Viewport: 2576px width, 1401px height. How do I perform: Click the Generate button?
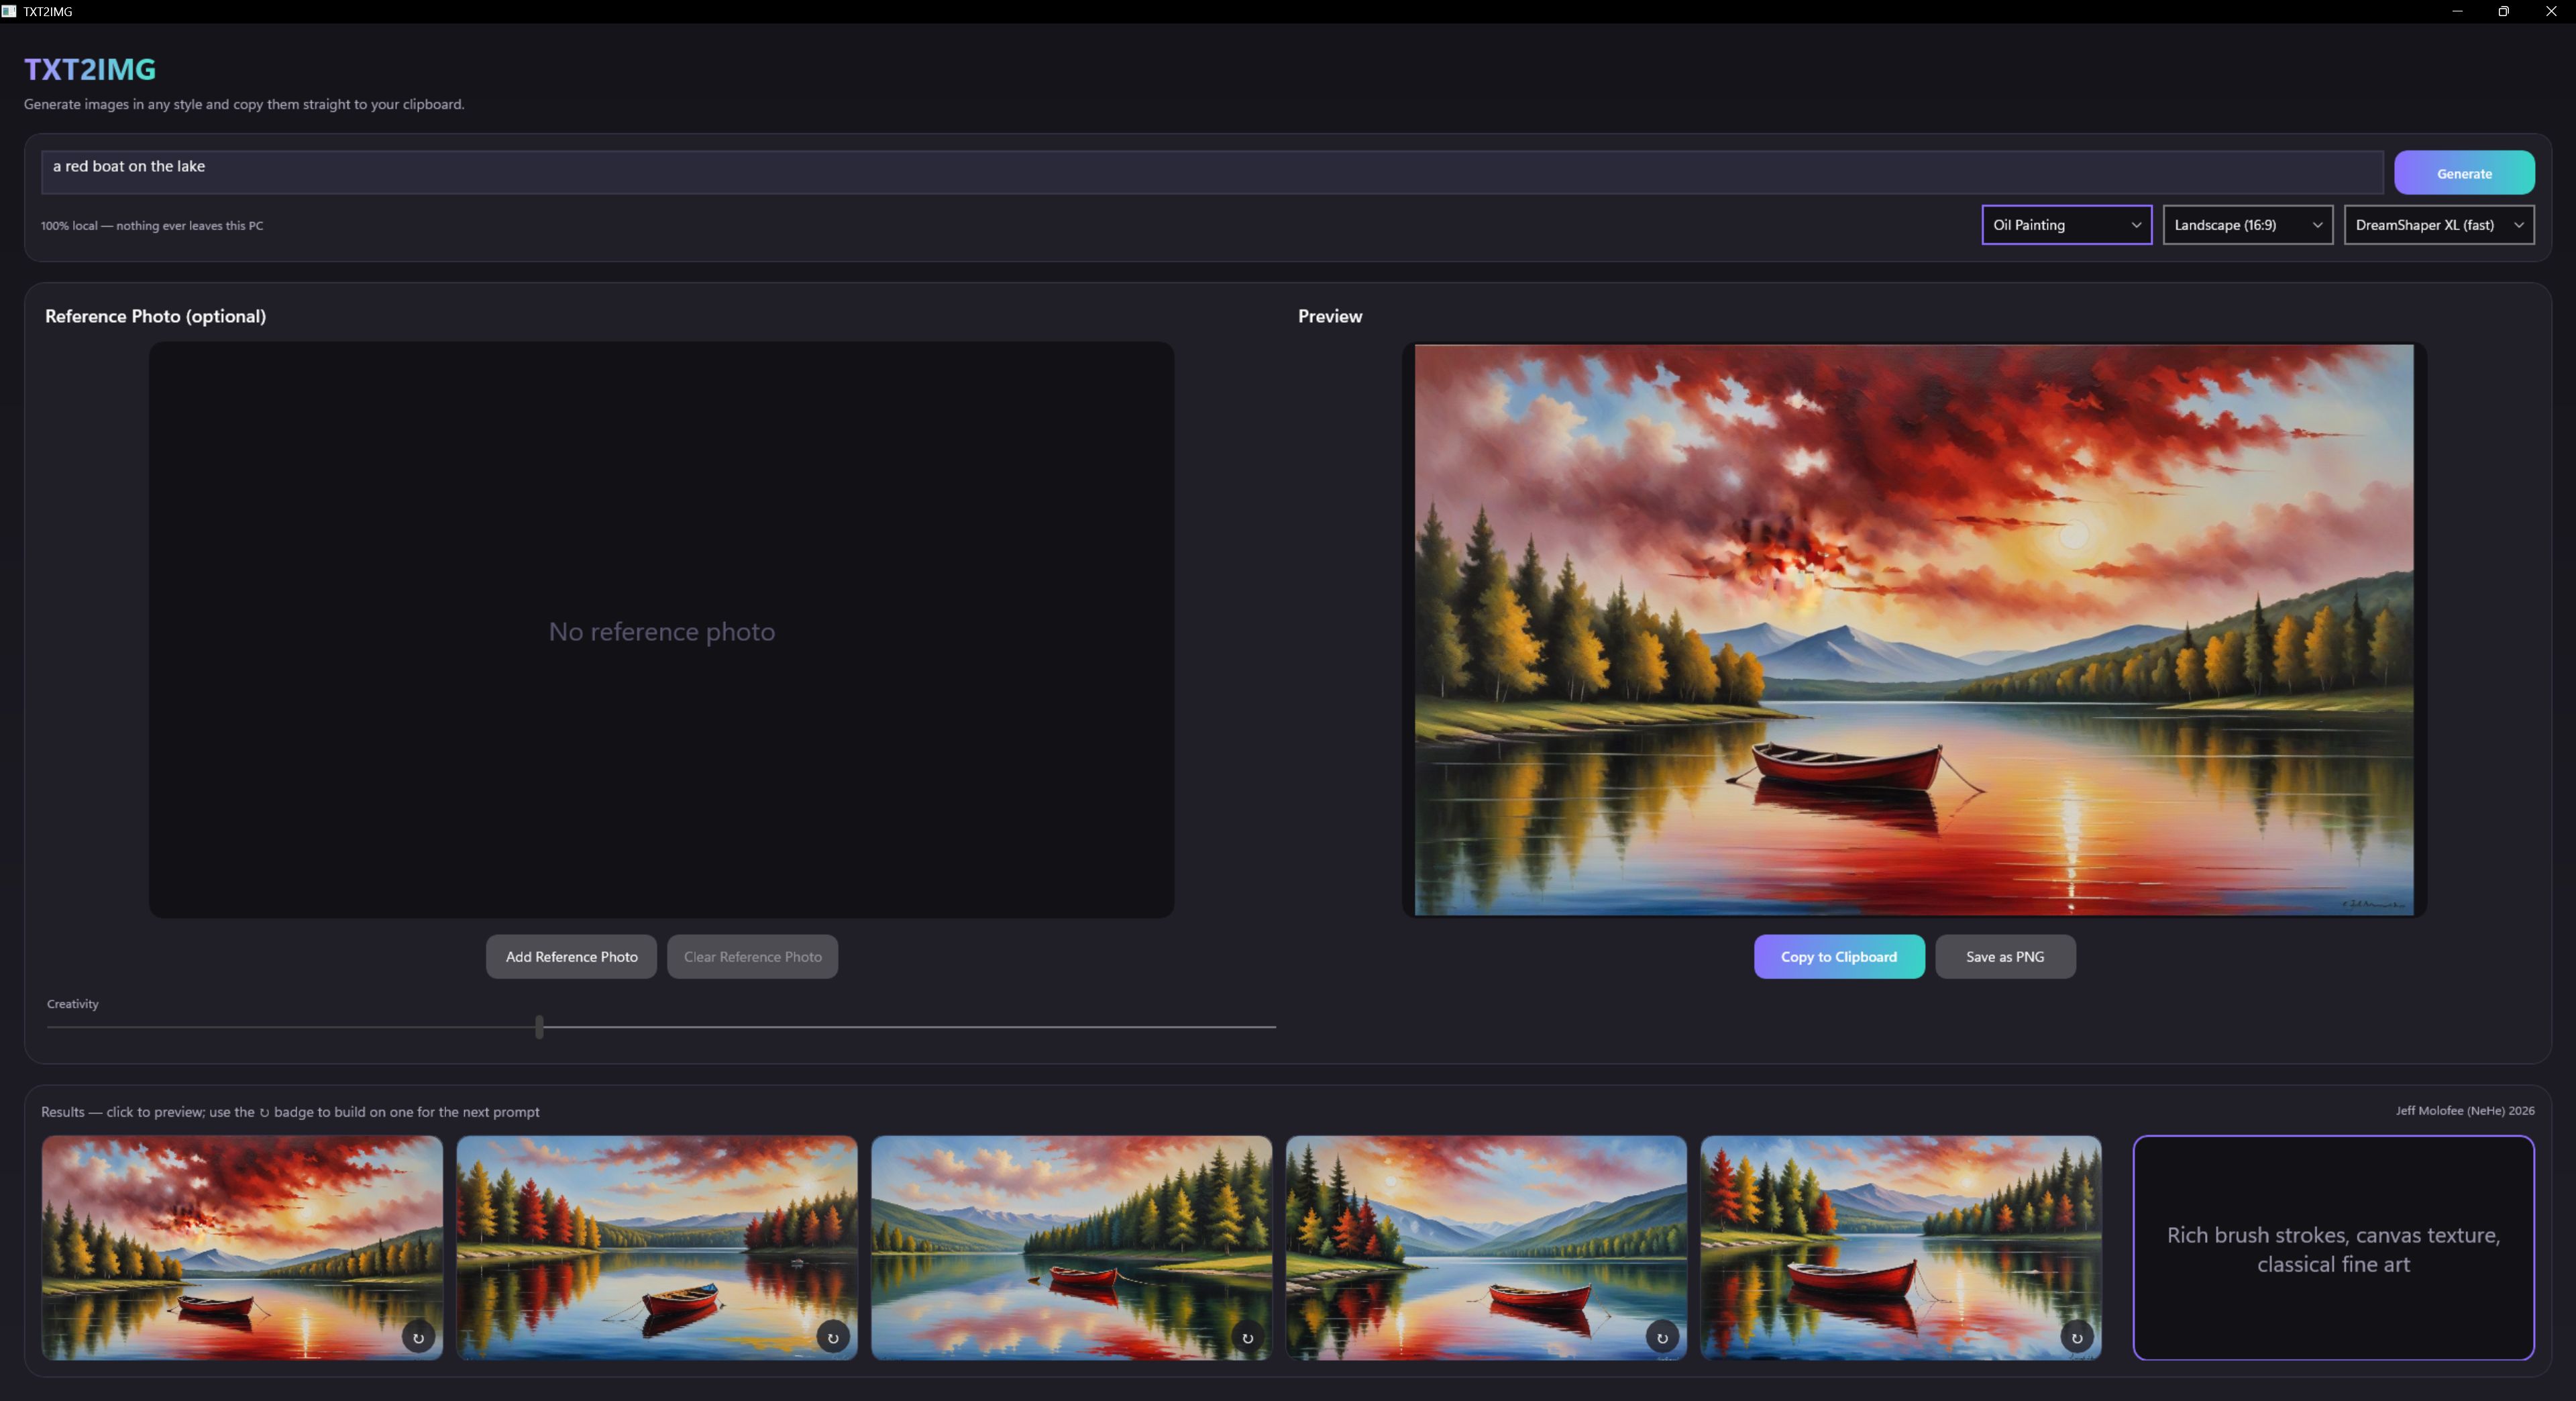(x=2463, y=173)
